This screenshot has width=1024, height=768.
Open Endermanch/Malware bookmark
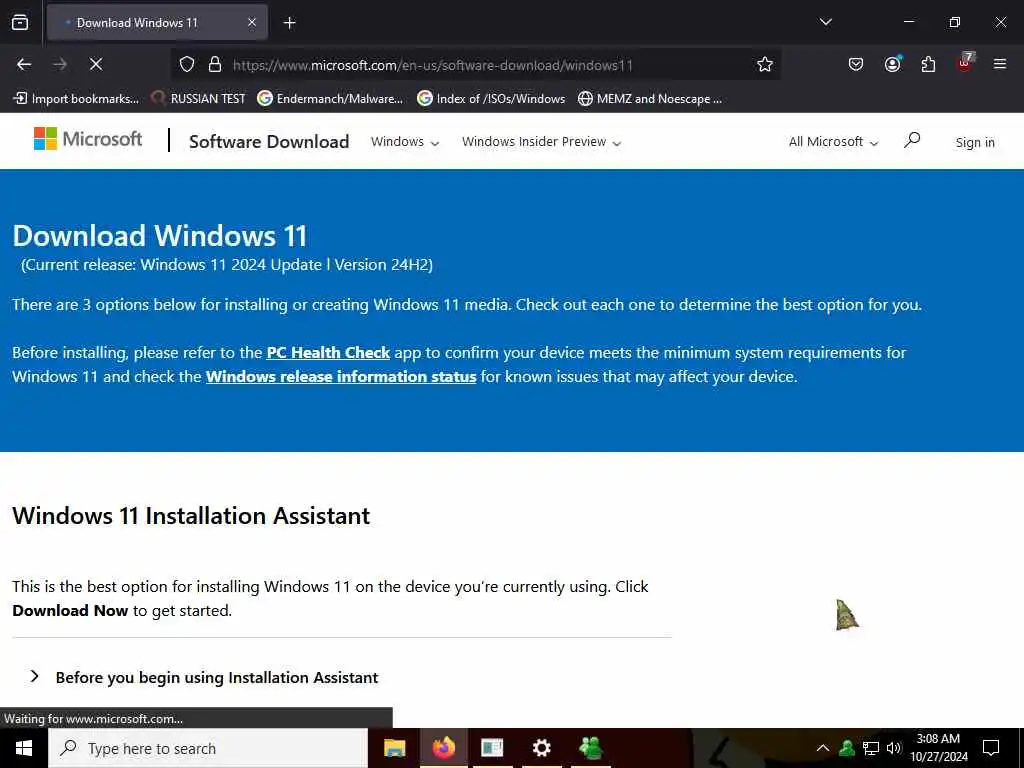(330, 99)
